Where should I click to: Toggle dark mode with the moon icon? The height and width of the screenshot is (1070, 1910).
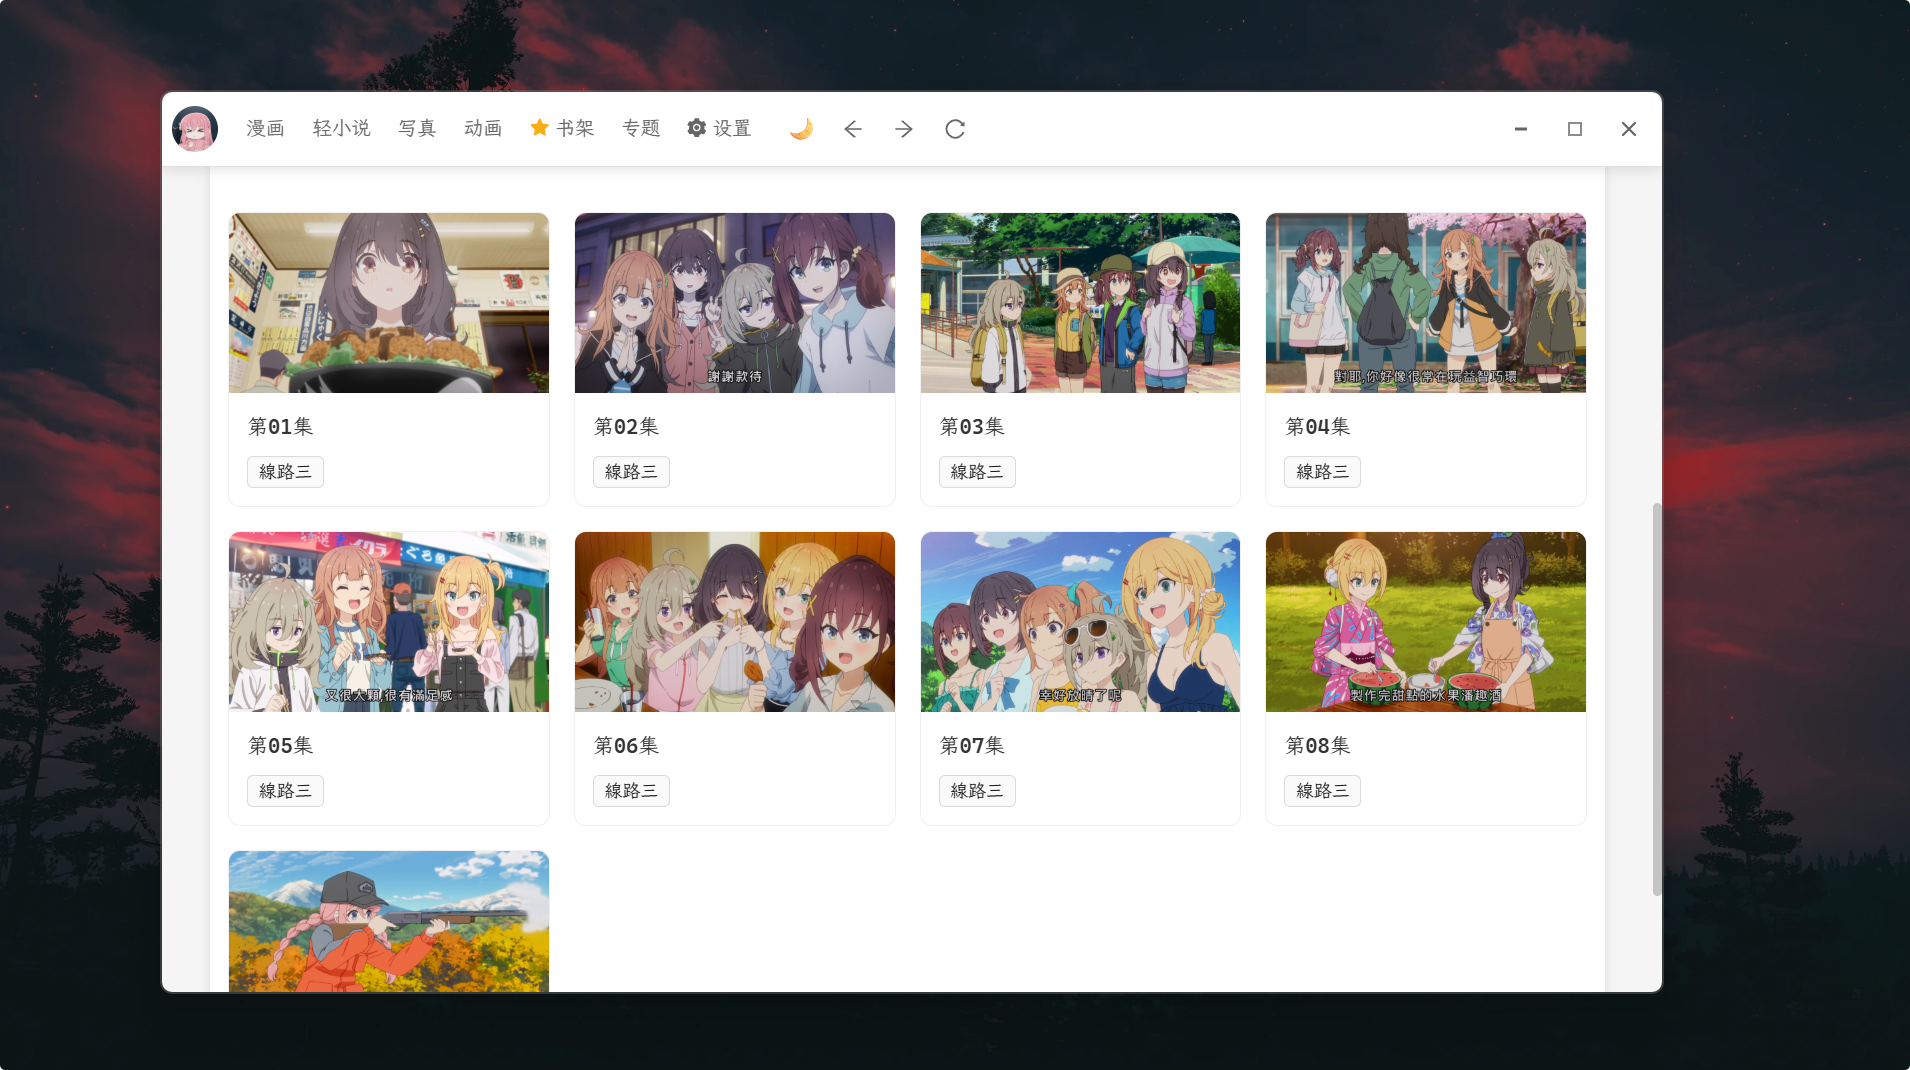[x=801, y=129]
